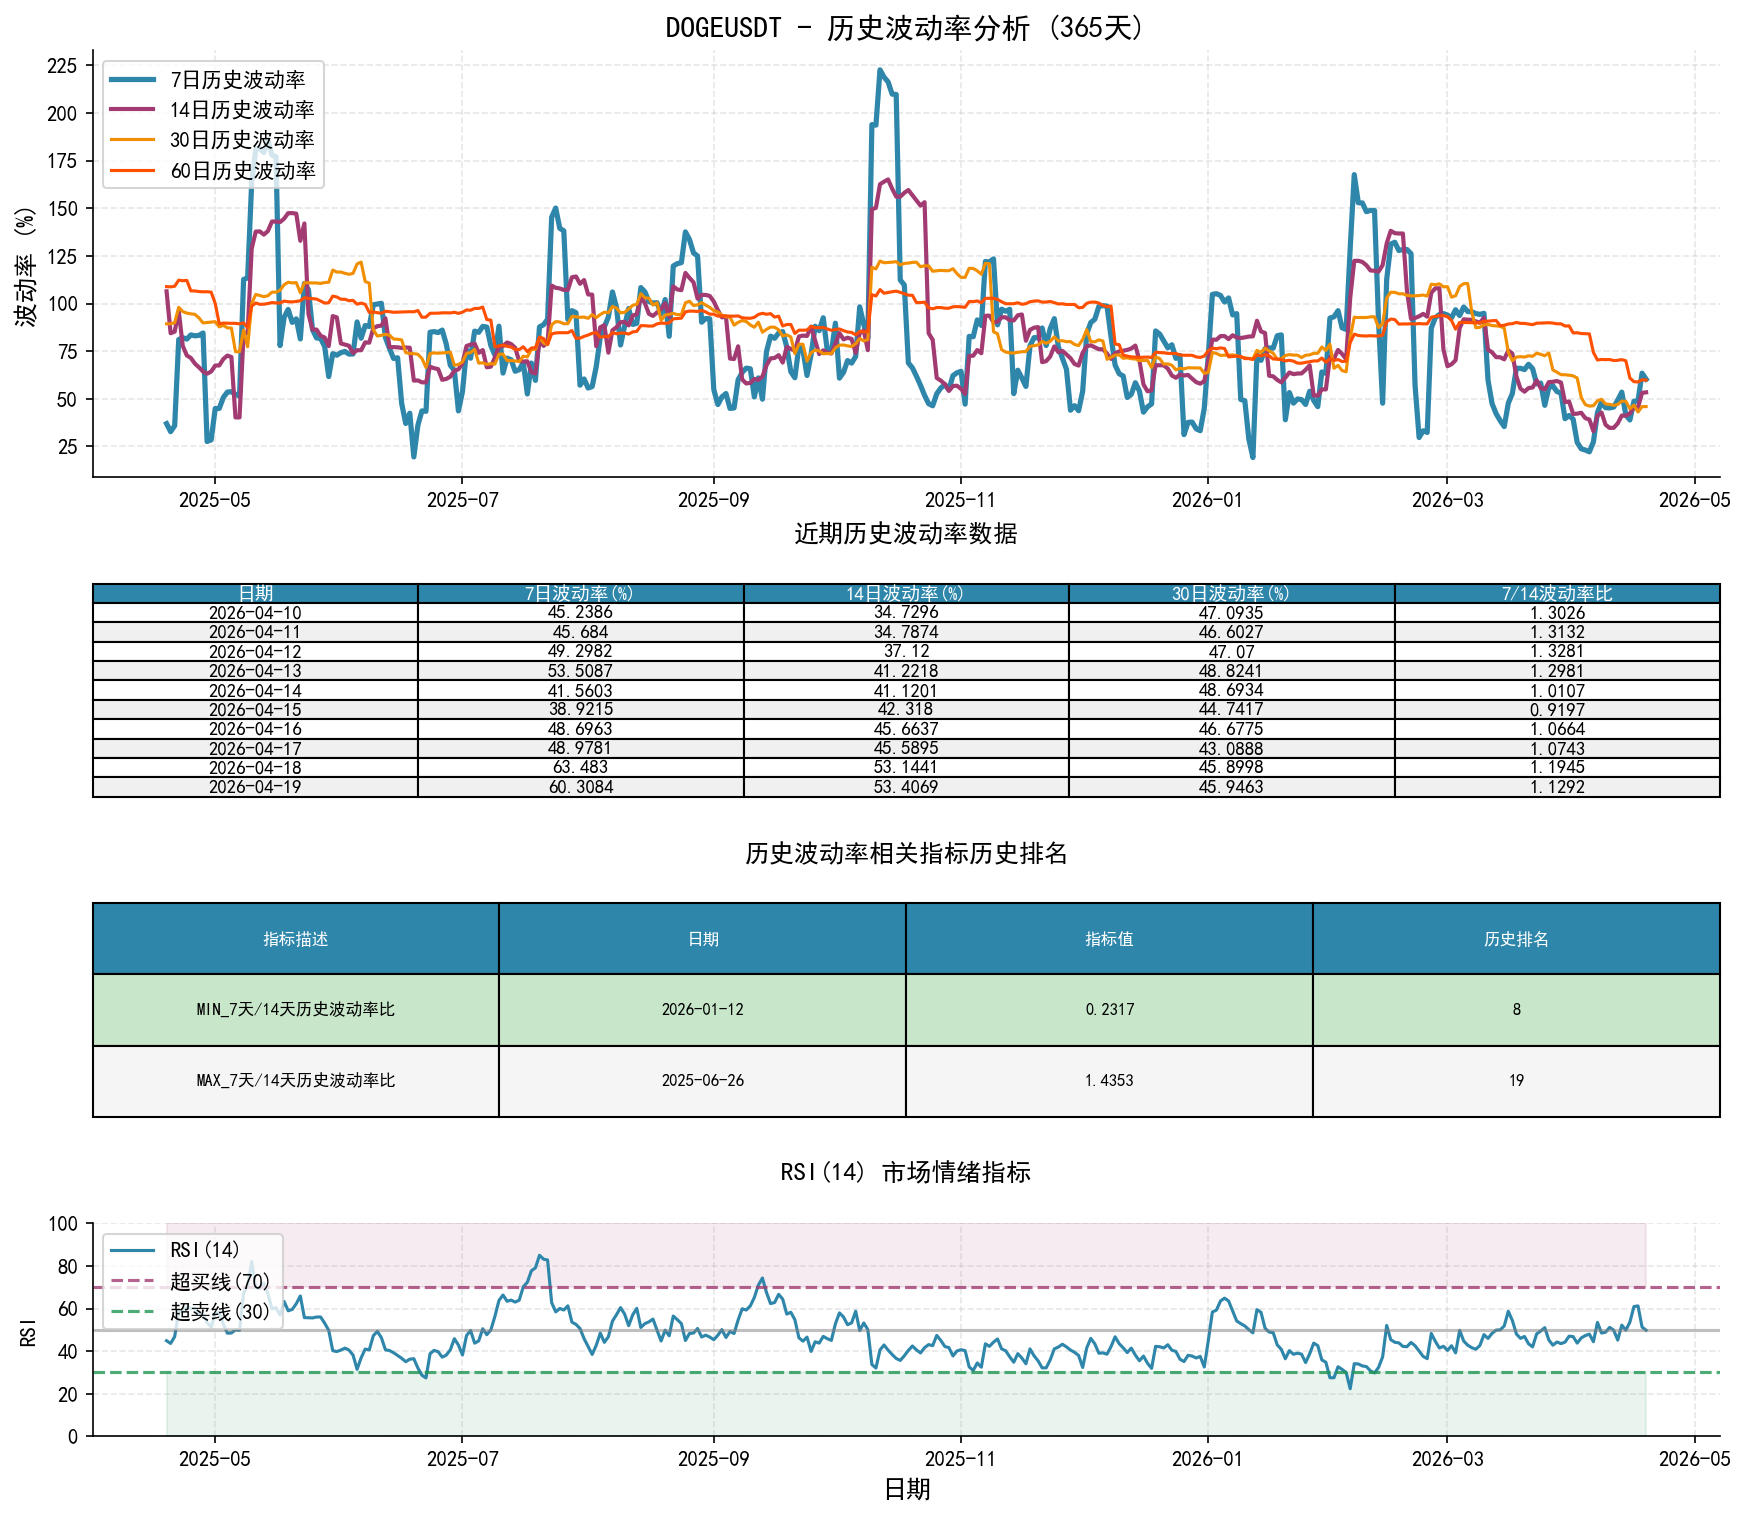Click the 63.483 value cell

[x=581, y=768]
